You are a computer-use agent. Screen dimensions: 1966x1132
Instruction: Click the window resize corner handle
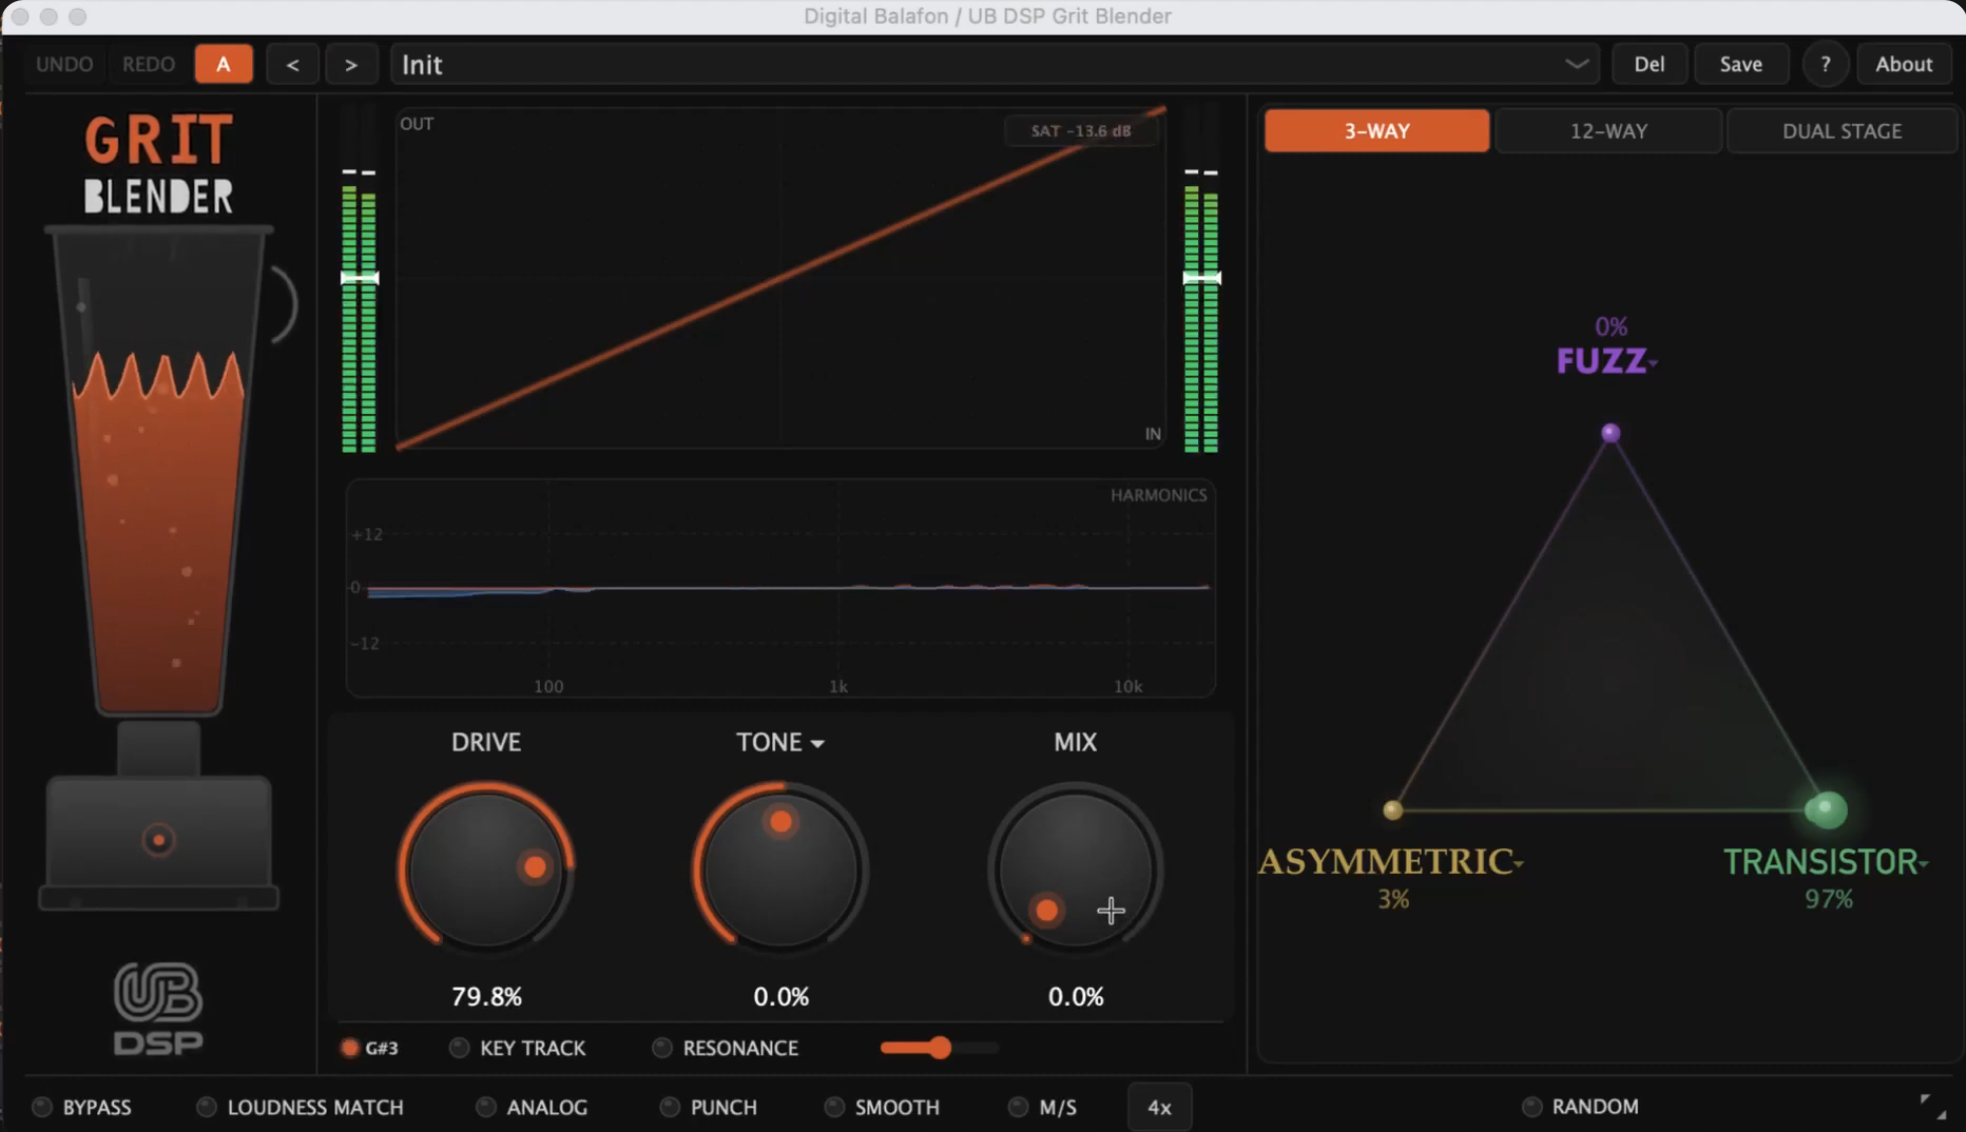pos(1932,1106)
